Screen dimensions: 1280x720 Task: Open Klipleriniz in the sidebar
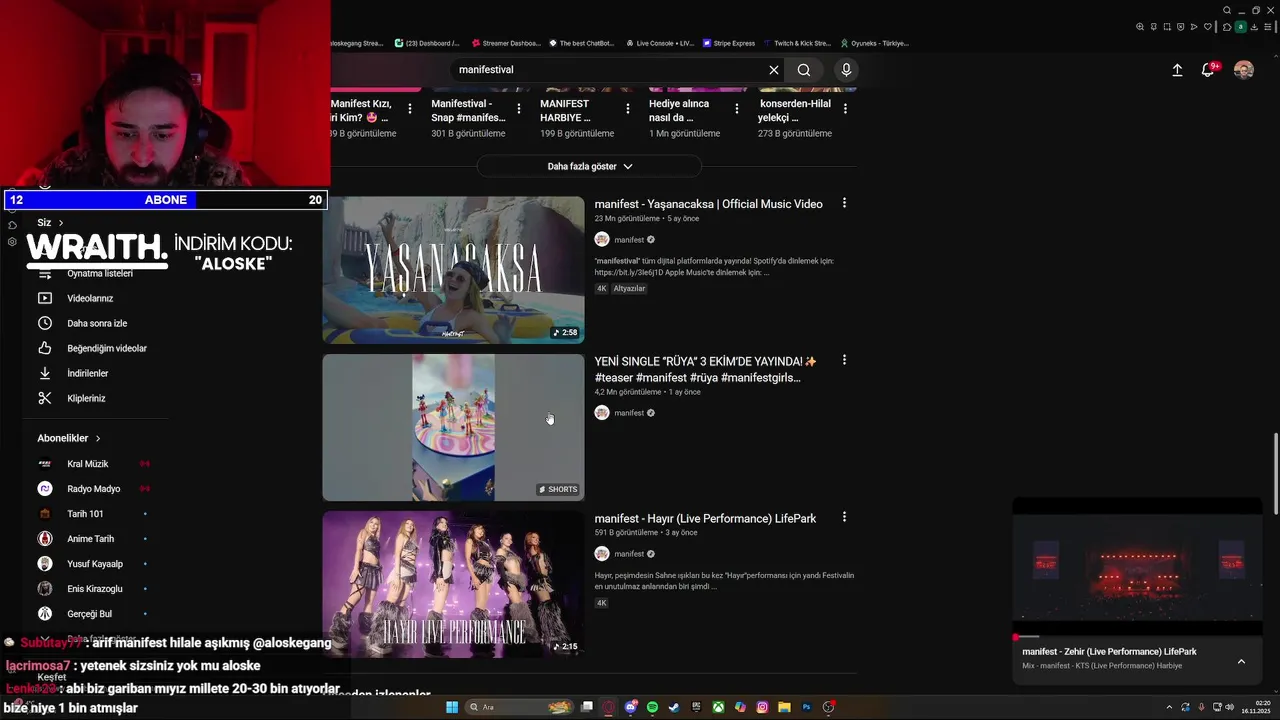point(86,398)
